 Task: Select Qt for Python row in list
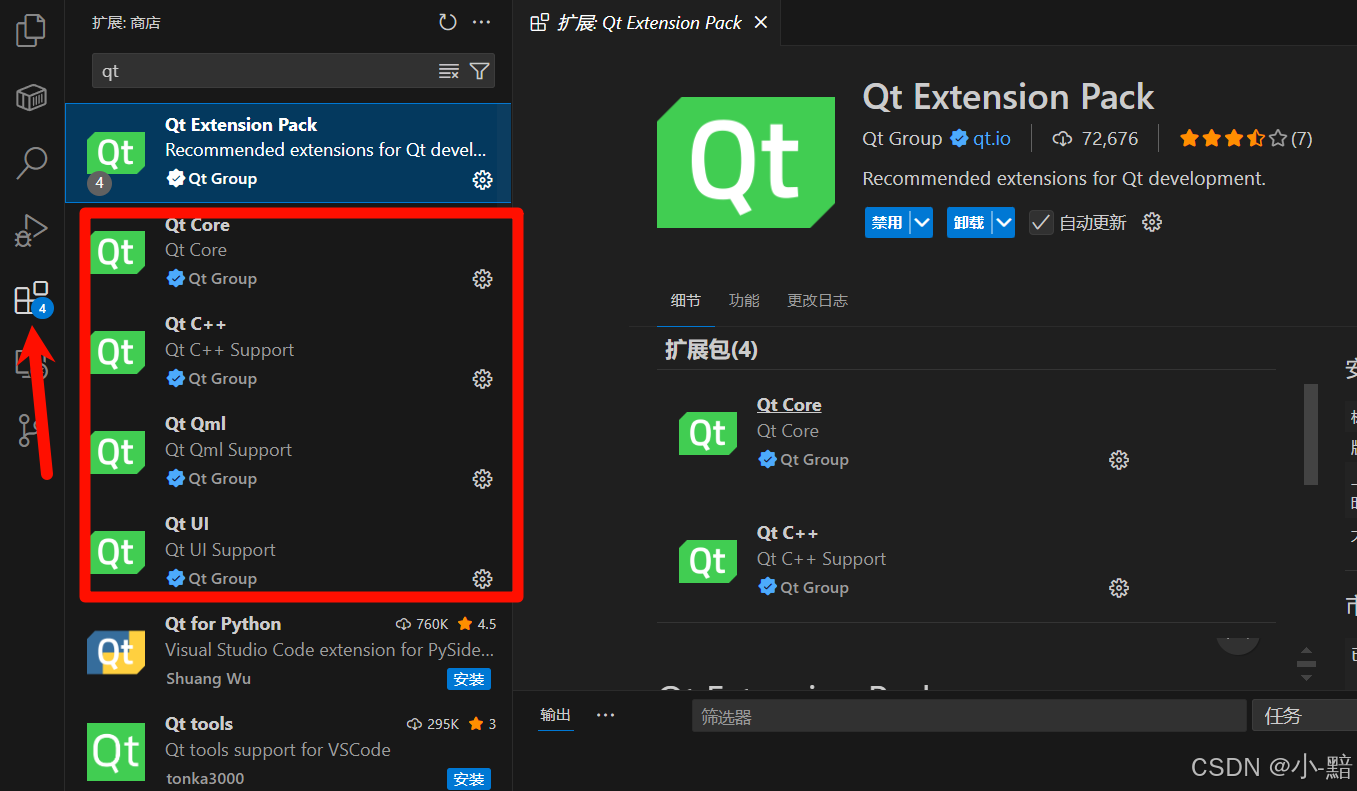tap(288, 653)
